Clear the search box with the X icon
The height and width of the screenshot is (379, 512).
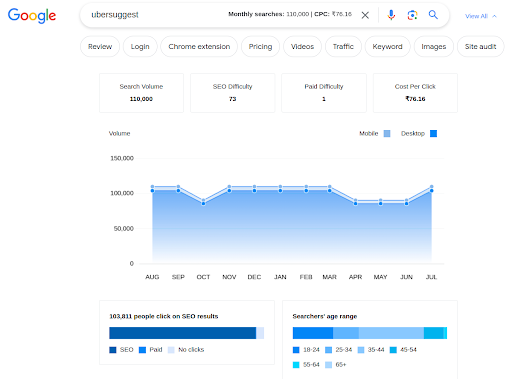tap(365, 15)
